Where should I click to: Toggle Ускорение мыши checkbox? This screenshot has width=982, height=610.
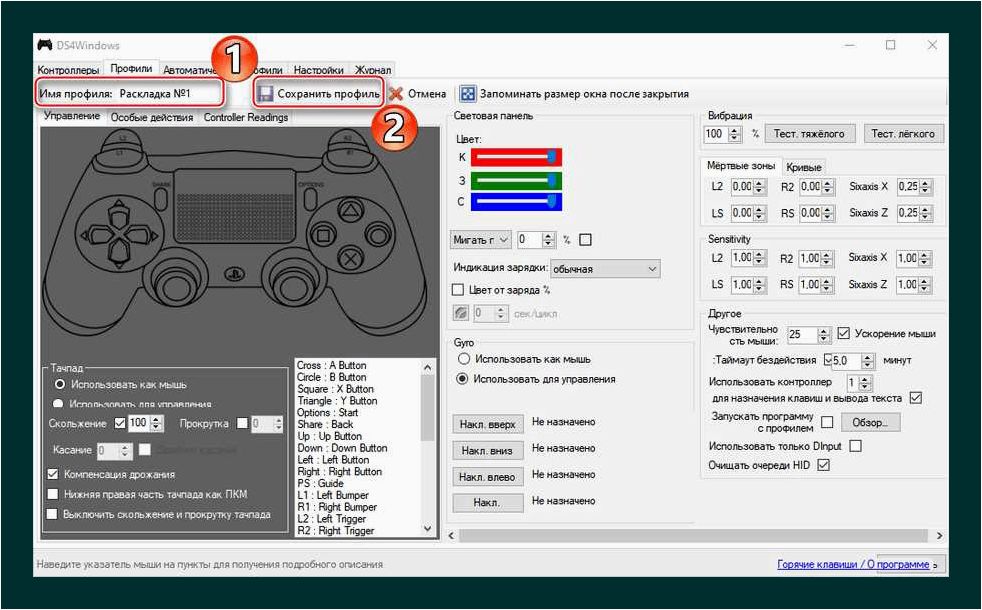pyautogui.click(x=844, y=333)
